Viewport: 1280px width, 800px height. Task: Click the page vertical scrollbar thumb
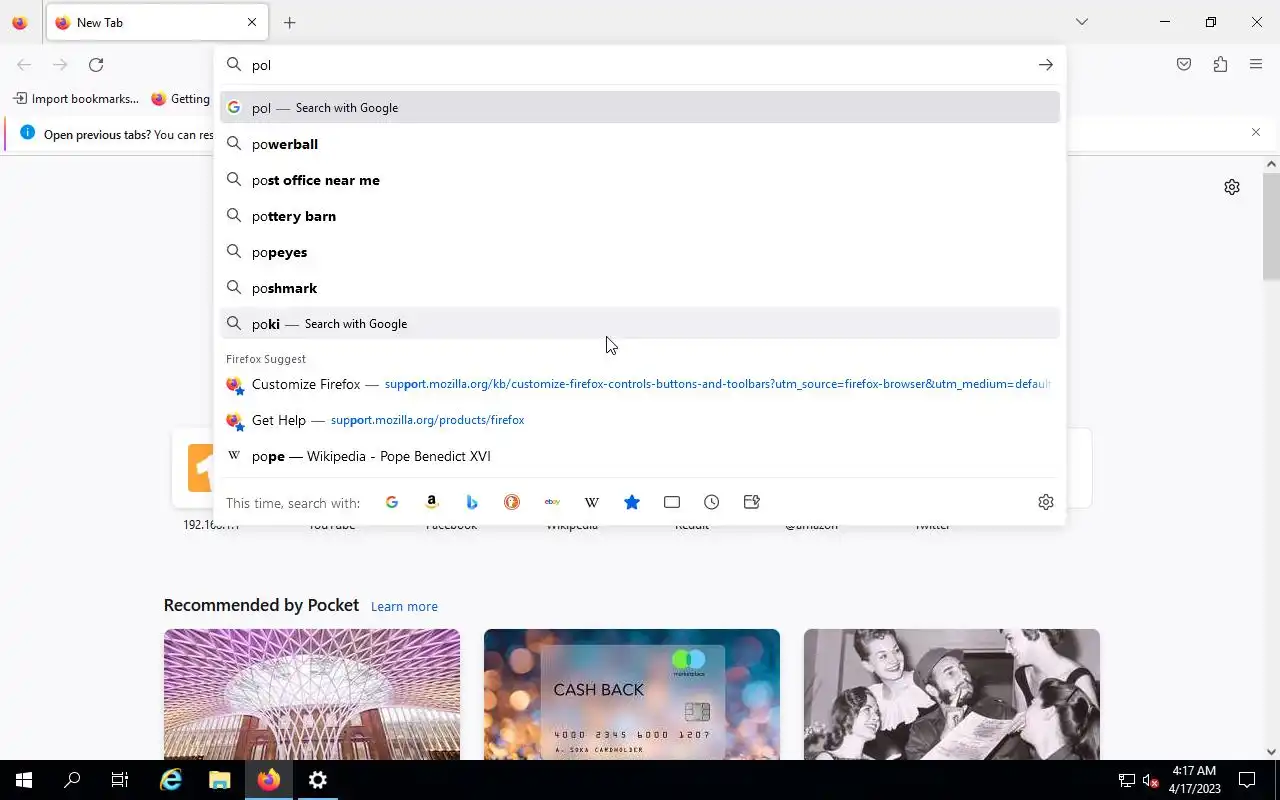coord(1271,226)
